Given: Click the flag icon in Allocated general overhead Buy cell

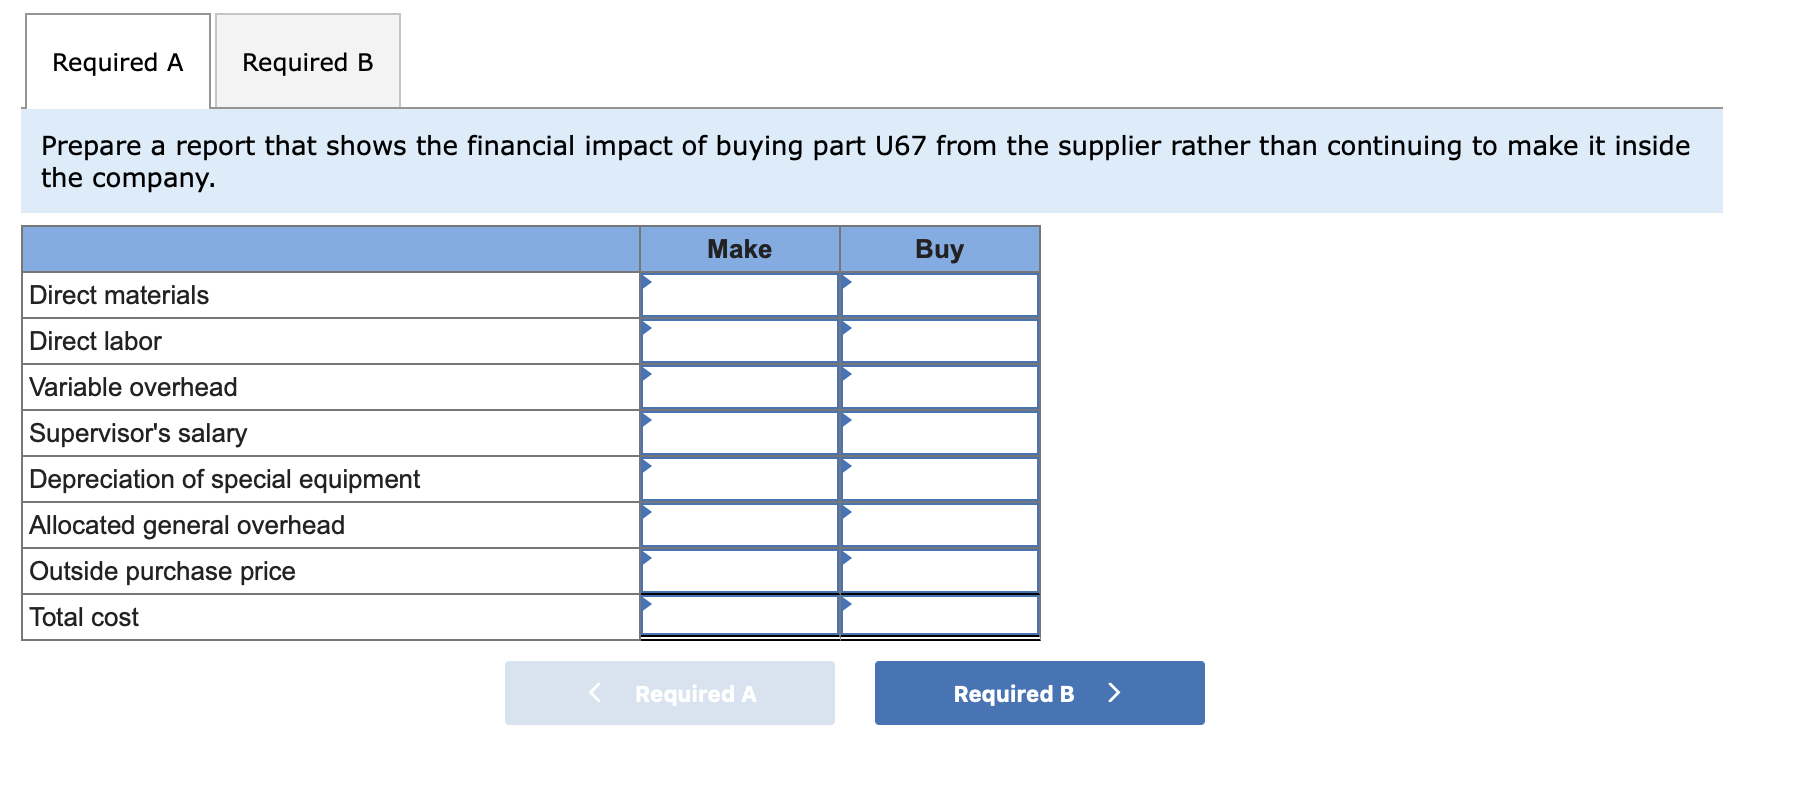Looking at the screenshot, I should point(847,511).
